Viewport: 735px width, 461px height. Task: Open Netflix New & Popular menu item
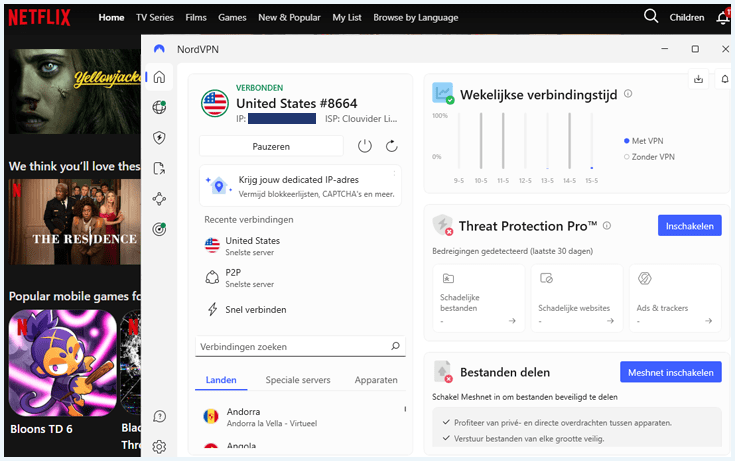point(289,17)
